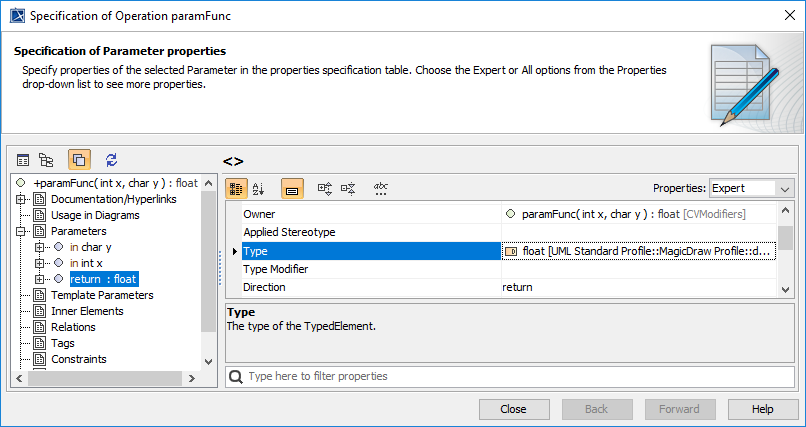Click the blue refresh icon above tree
Viewport: 806px width, 427px height.
(111, 160)
